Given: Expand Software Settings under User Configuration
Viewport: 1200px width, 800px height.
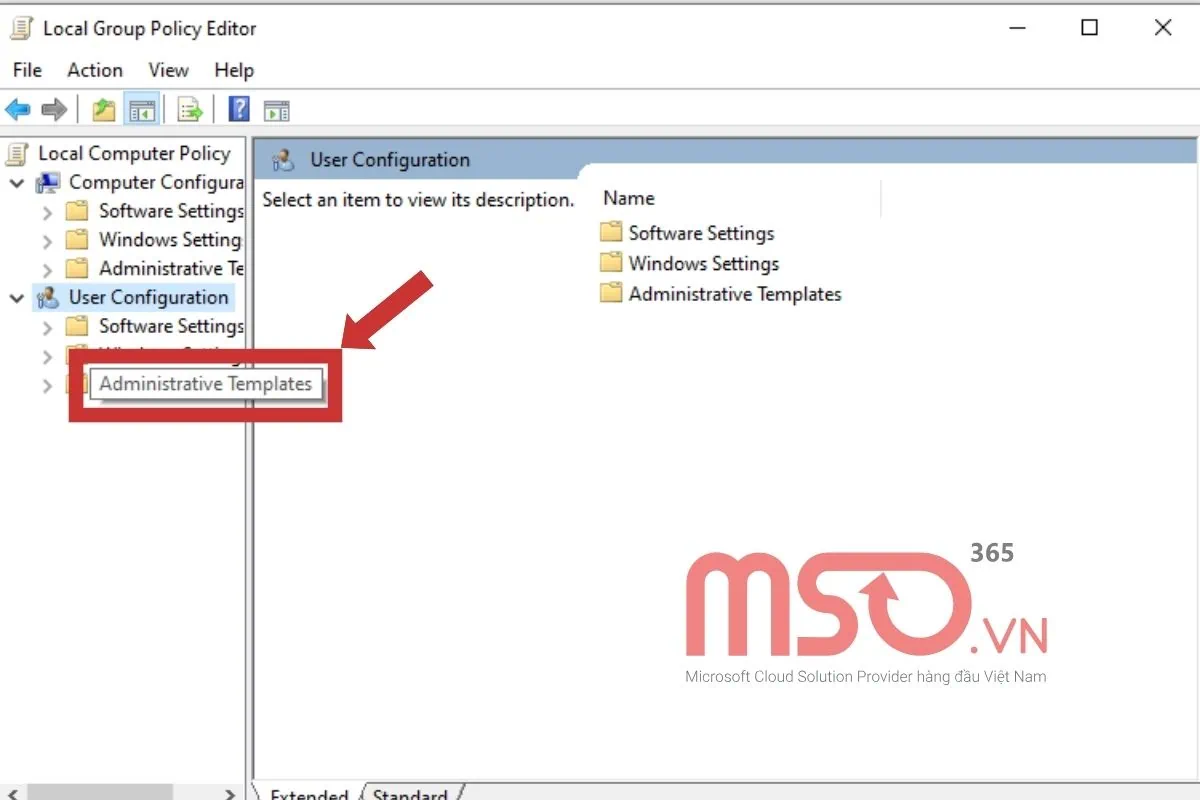Looking at the screenshot, I should tap(47, 327).
